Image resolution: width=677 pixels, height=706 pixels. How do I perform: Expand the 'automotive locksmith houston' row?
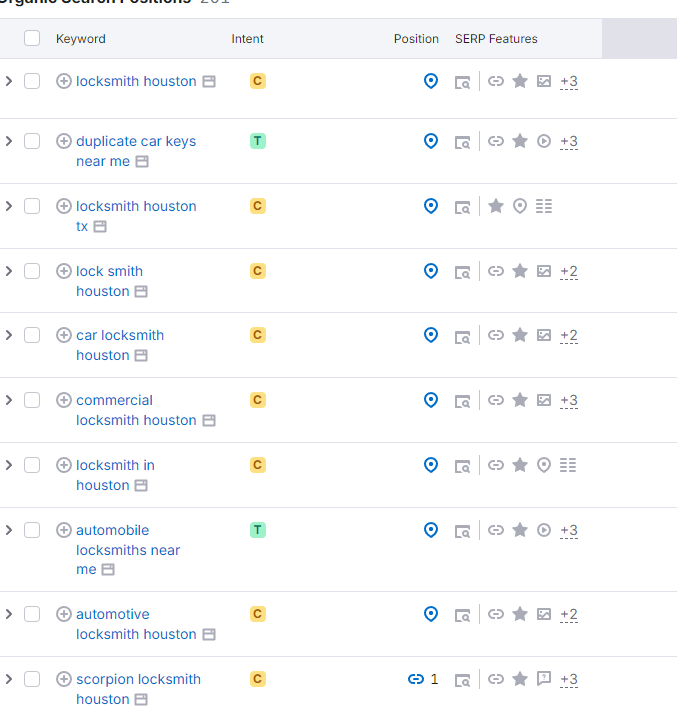click(x=9, y=614)
